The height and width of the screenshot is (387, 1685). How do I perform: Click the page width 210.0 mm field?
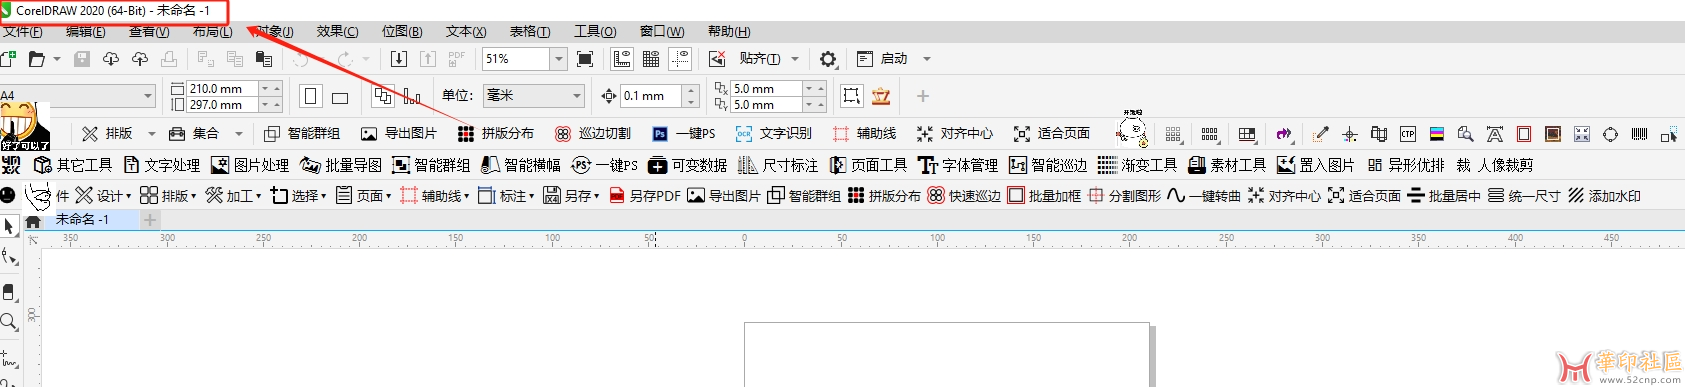pos(222,89)
